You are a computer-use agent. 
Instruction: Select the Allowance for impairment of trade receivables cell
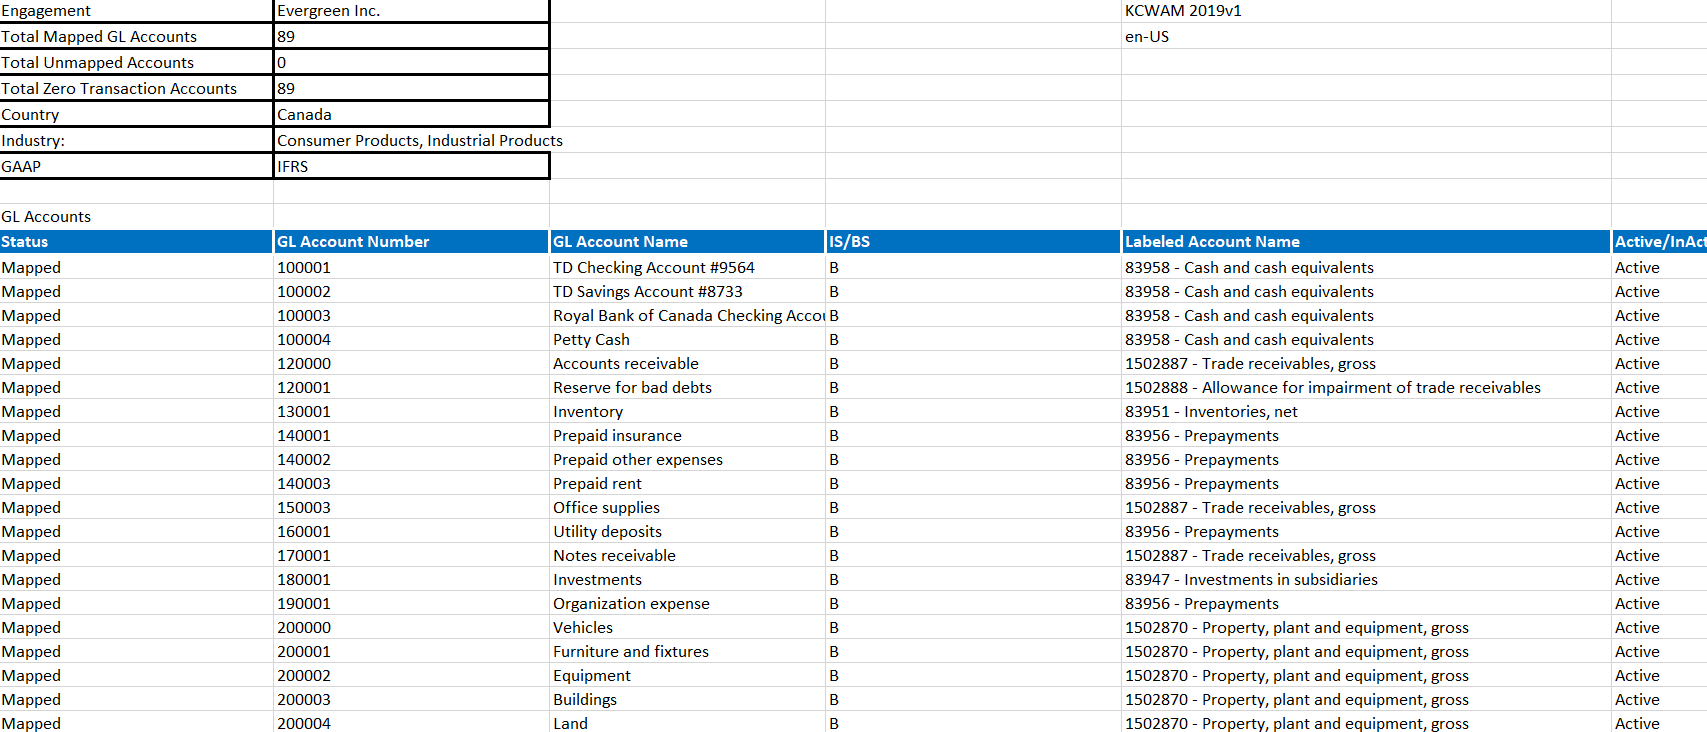coord(1365,388)
